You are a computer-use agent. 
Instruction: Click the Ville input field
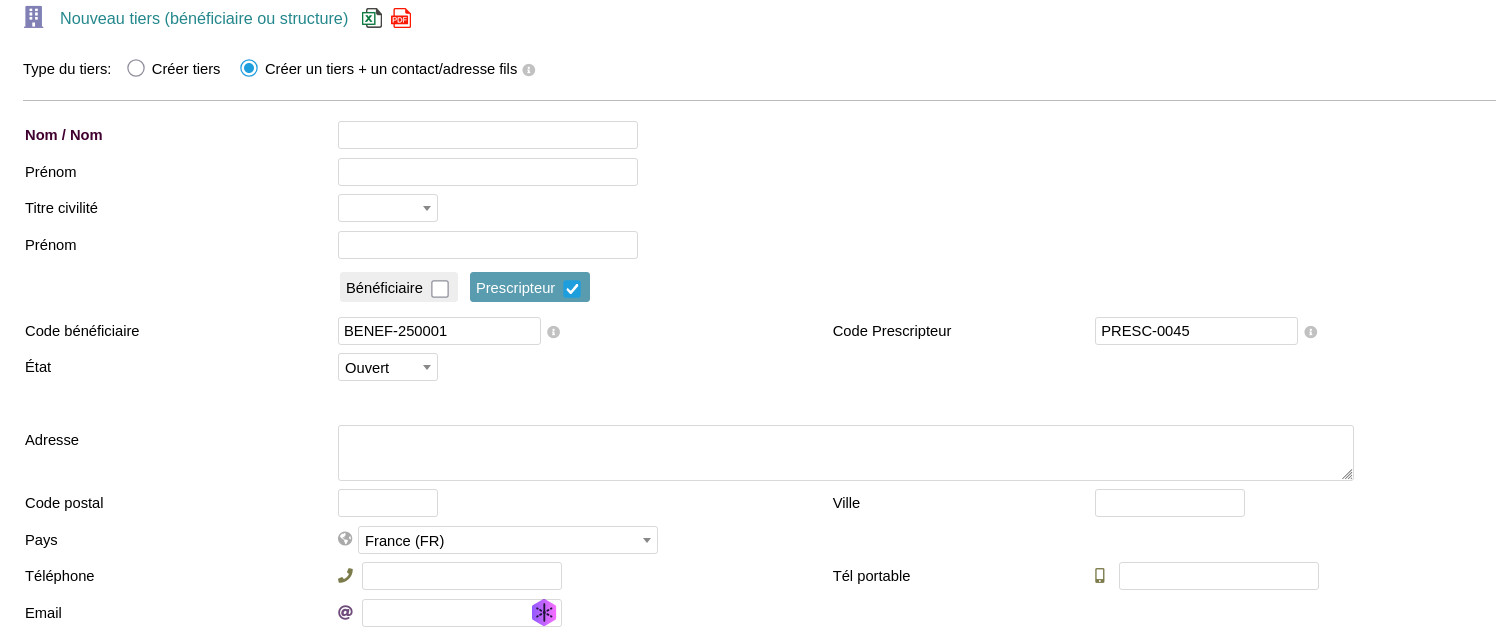tap(1169, 503)
